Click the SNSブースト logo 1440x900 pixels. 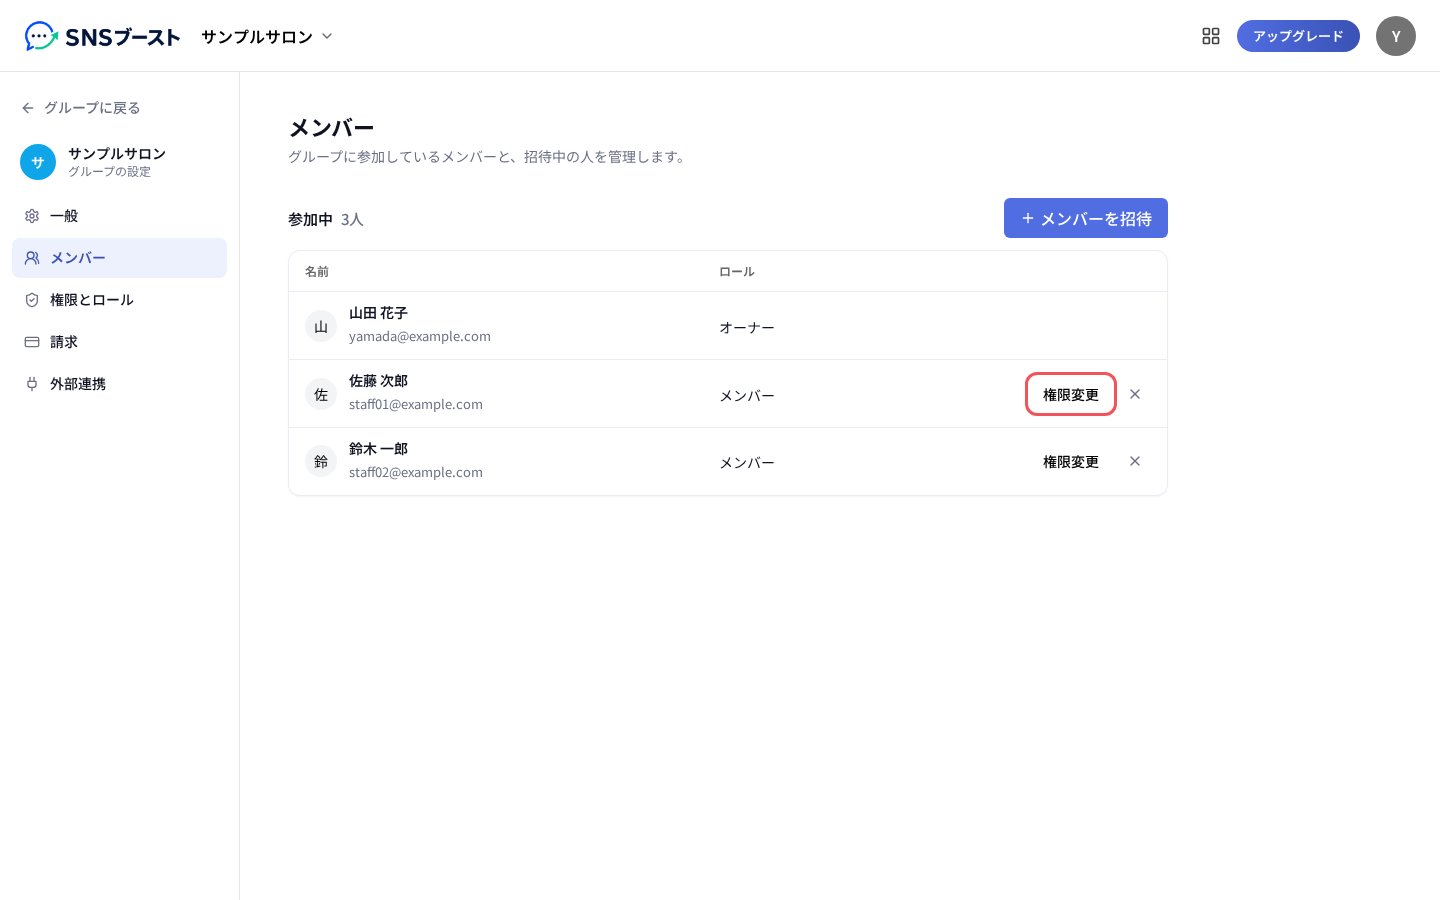pyautogui.click(x=102, y=37)
